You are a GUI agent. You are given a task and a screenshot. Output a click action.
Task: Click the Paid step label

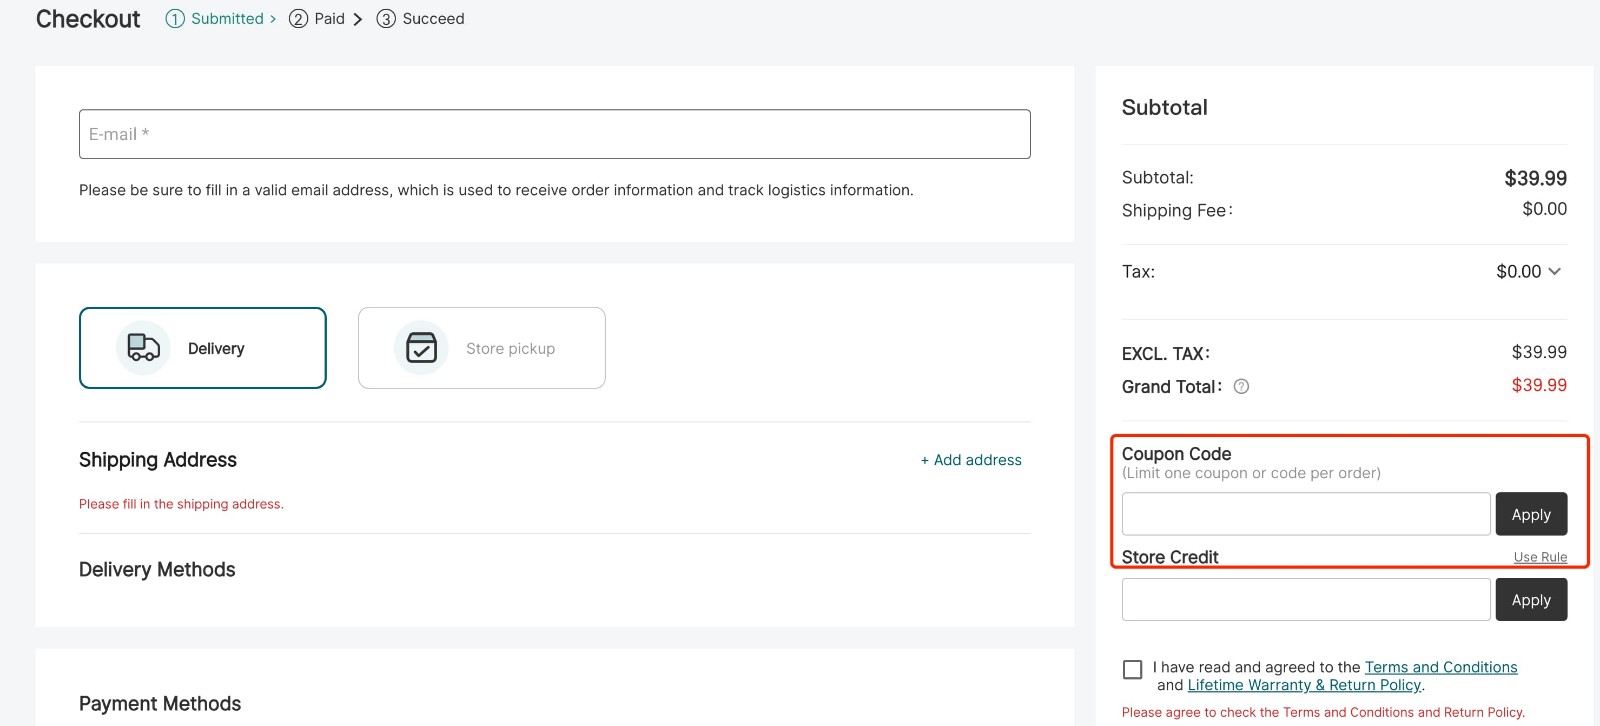pyautogui.click(x=329, y=19)
